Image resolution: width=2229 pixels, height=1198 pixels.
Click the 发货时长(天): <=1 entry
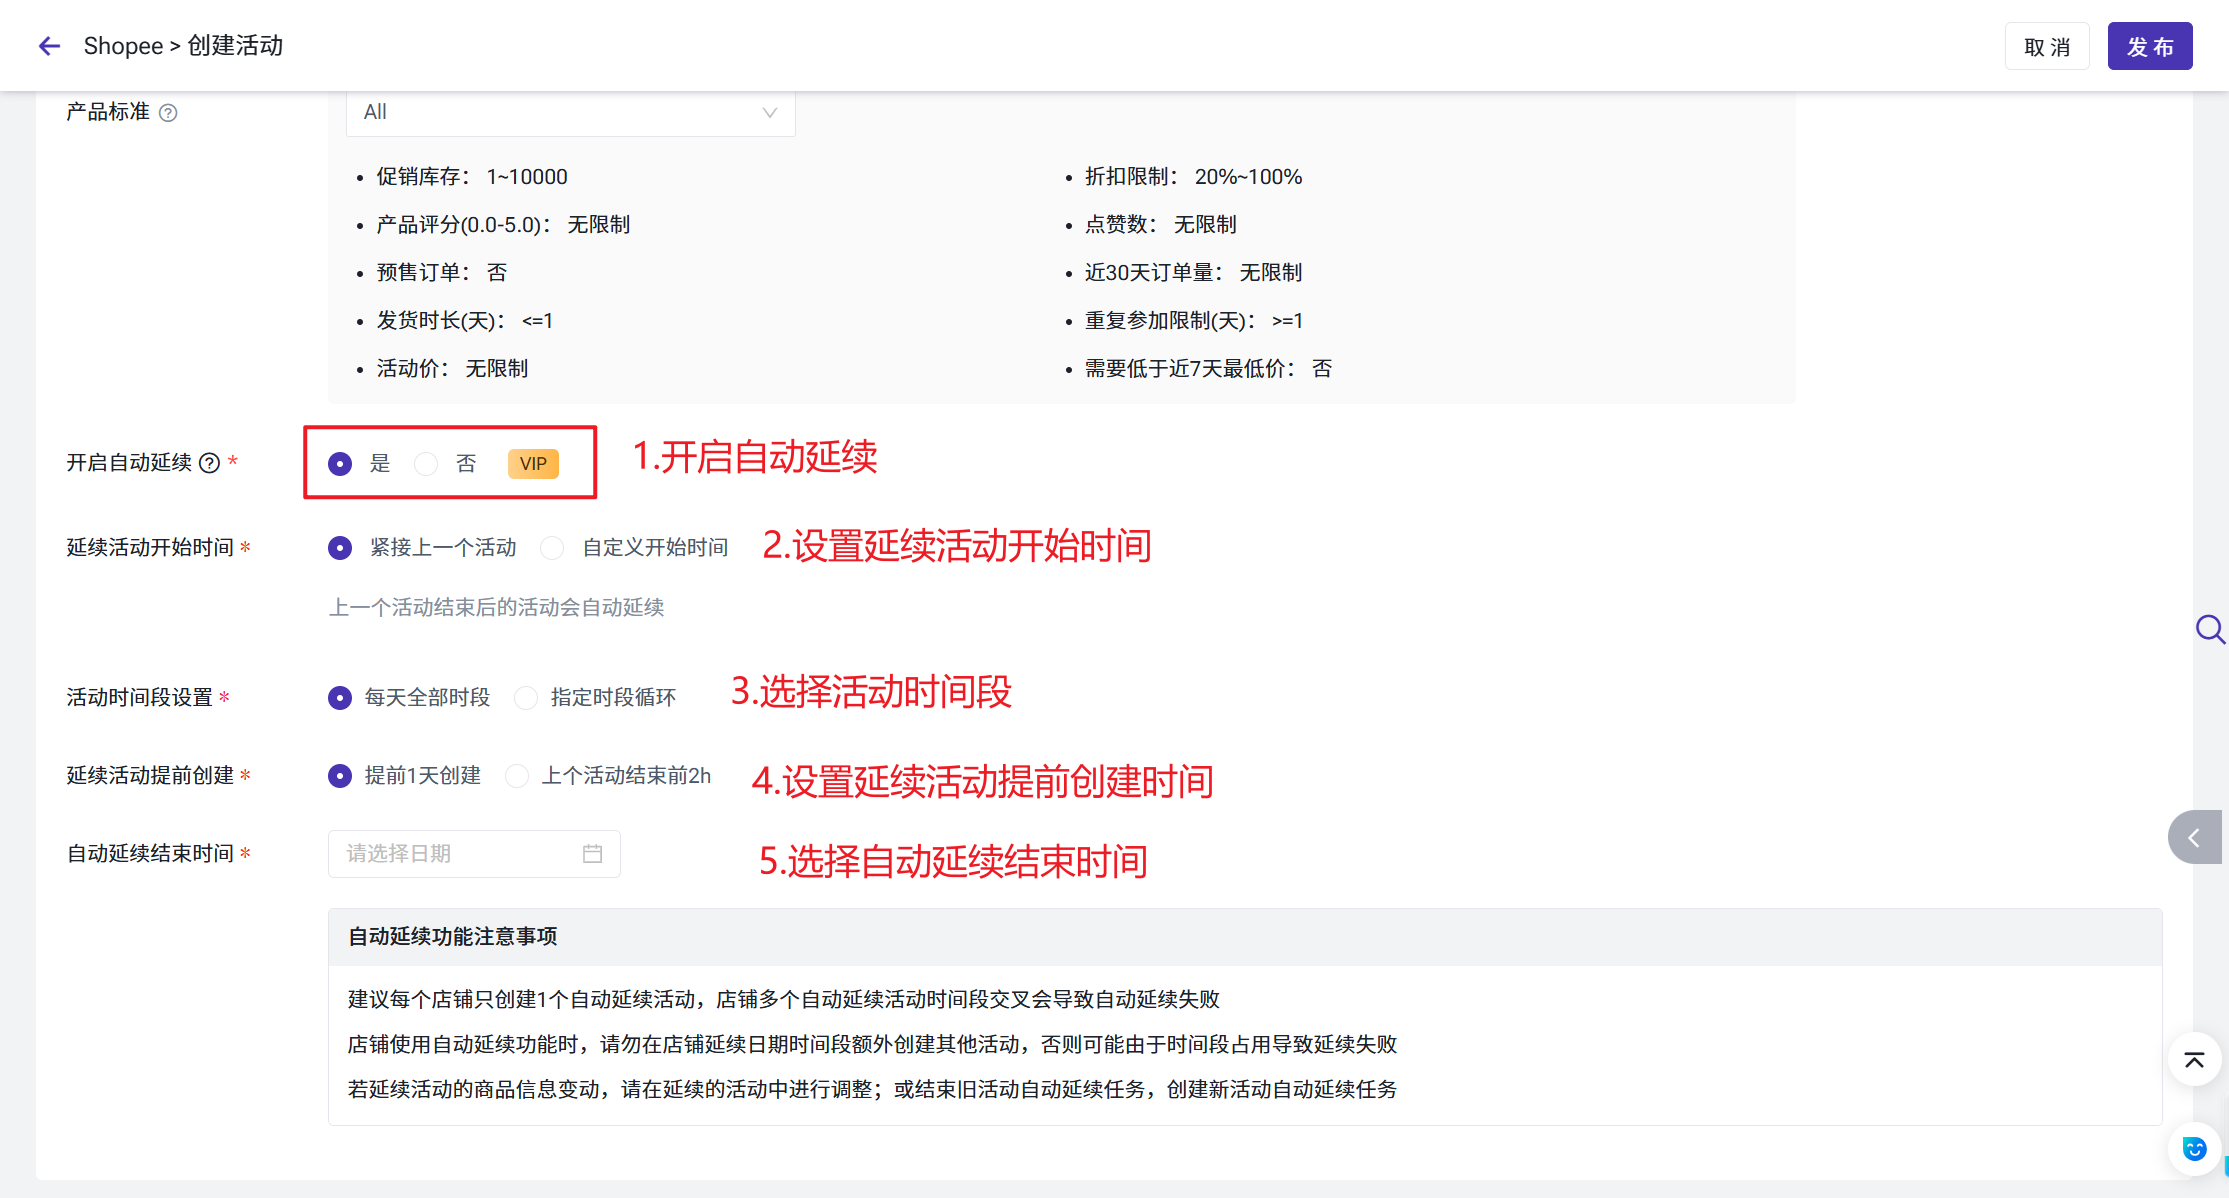coord(465,321)
